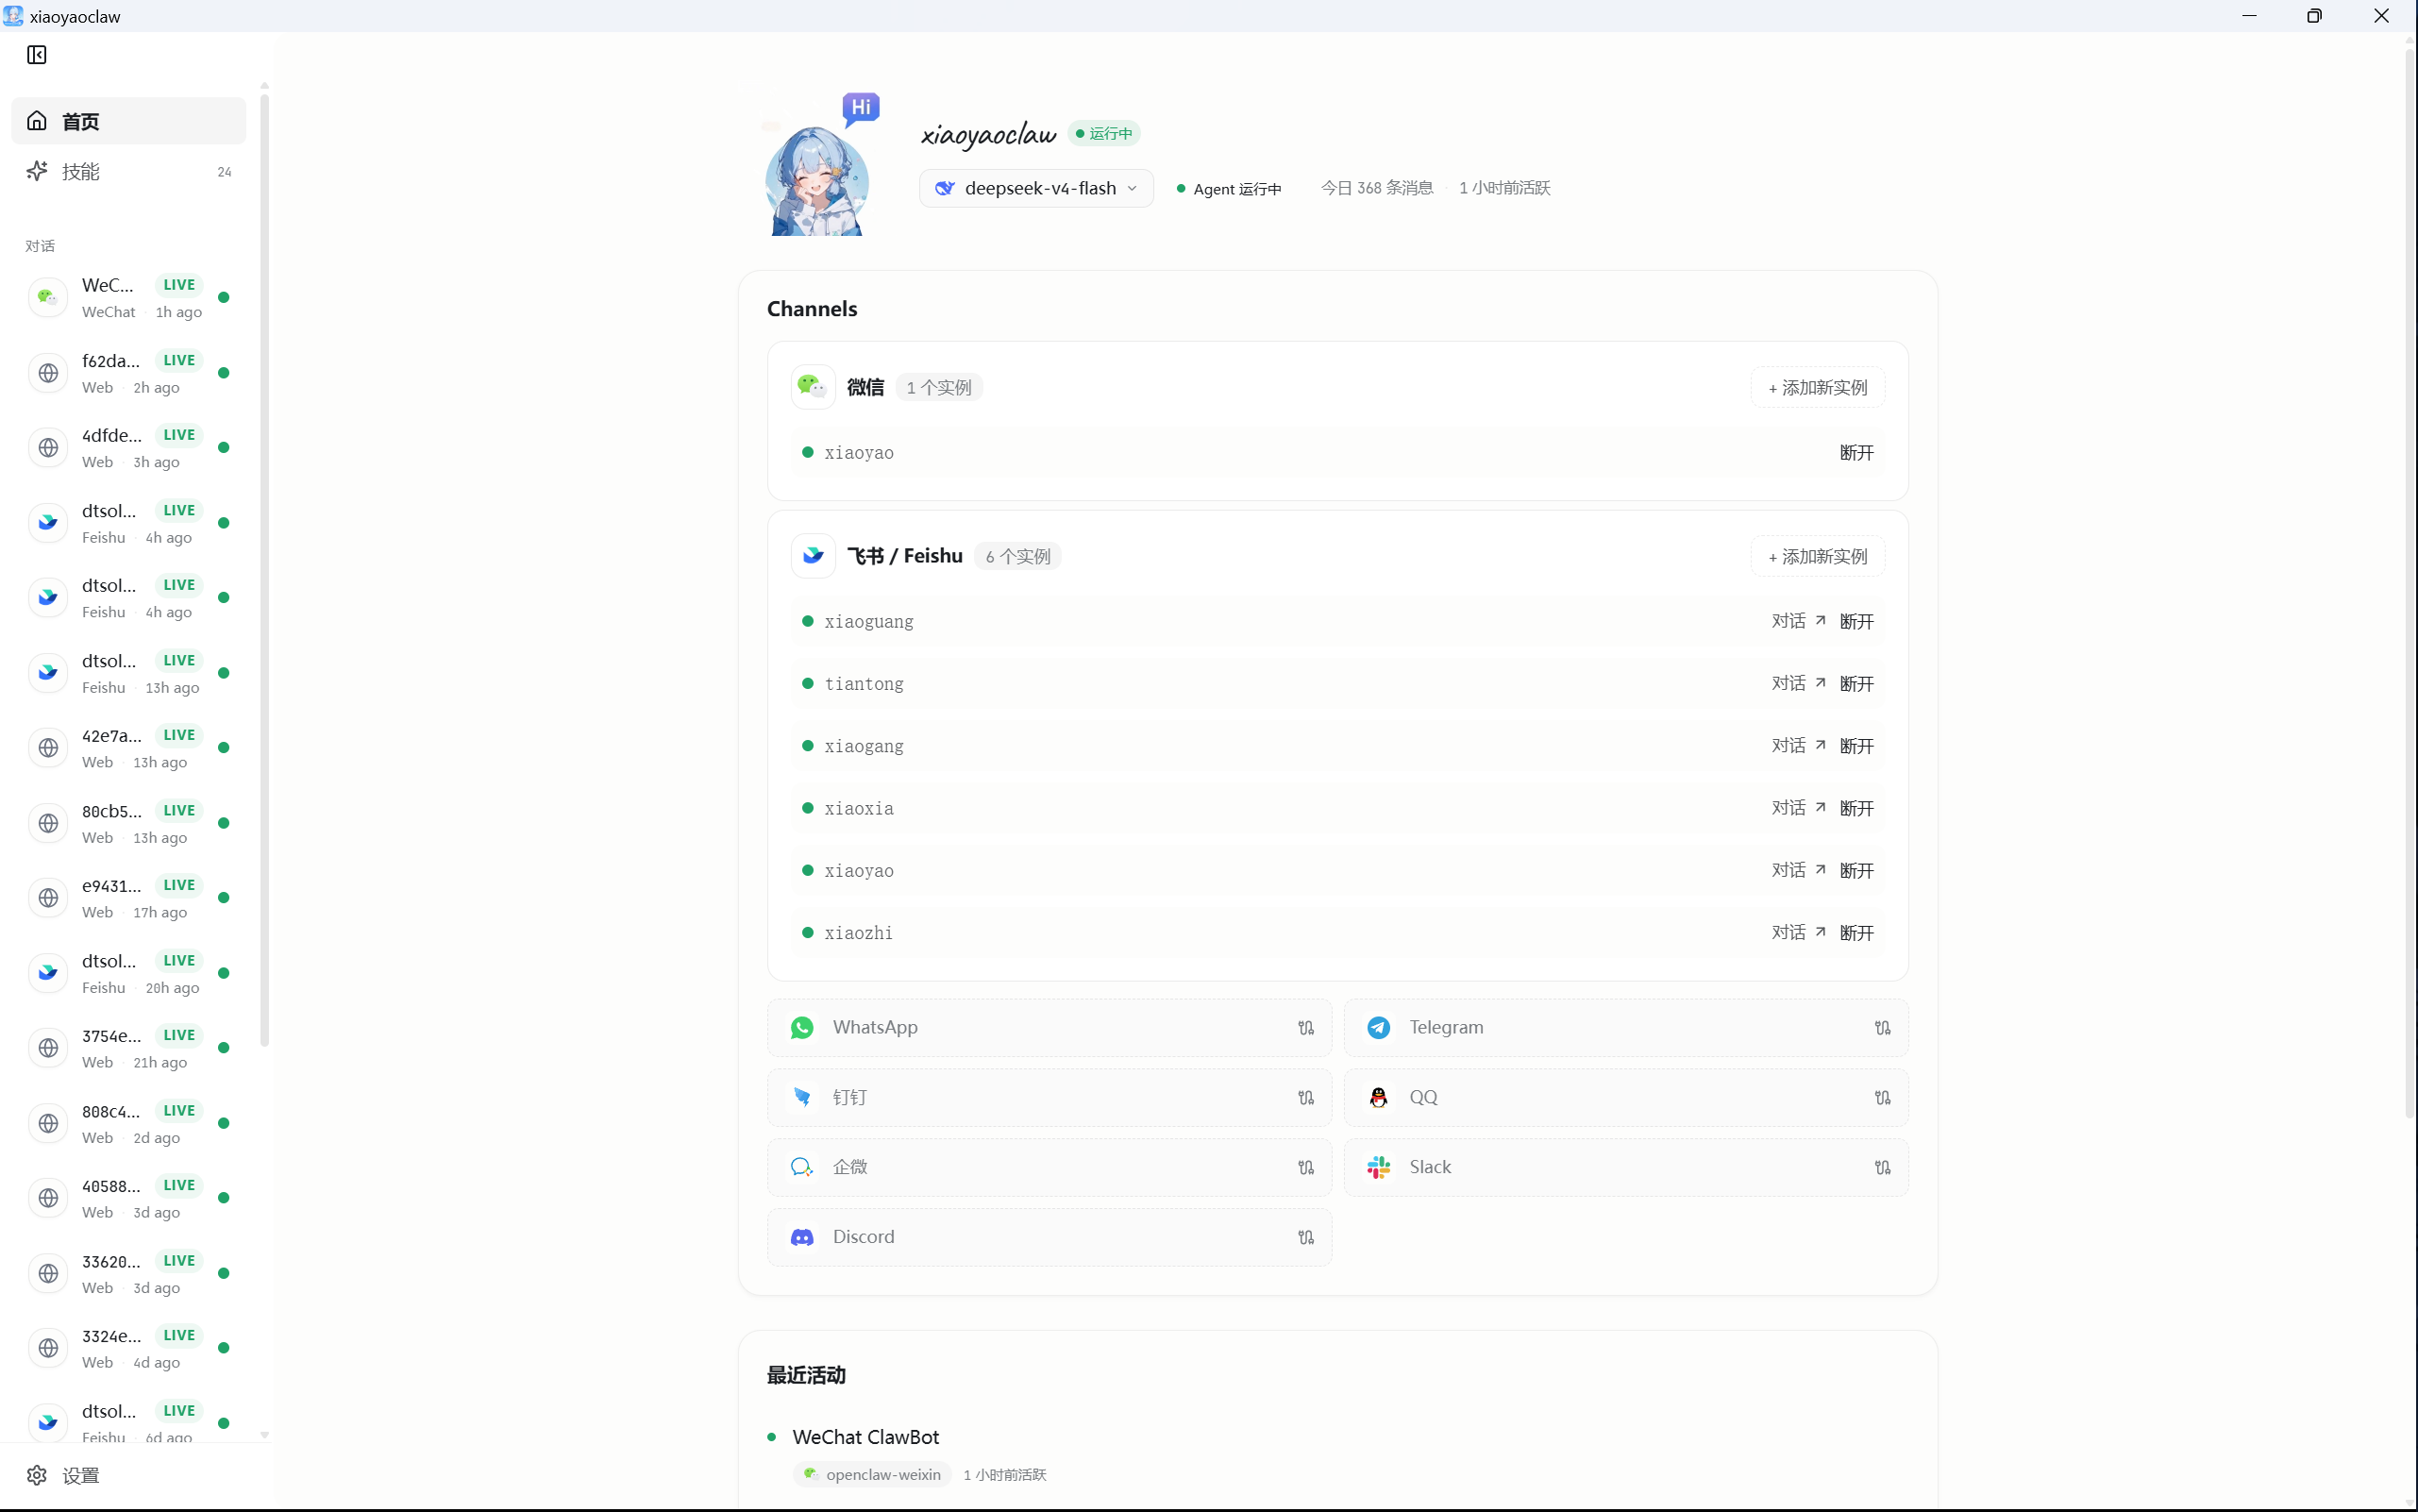Viewport: 2418px width, 1512px height.
Task: Open the 808c4... Web conversation
Action: tap(129, 1123)
